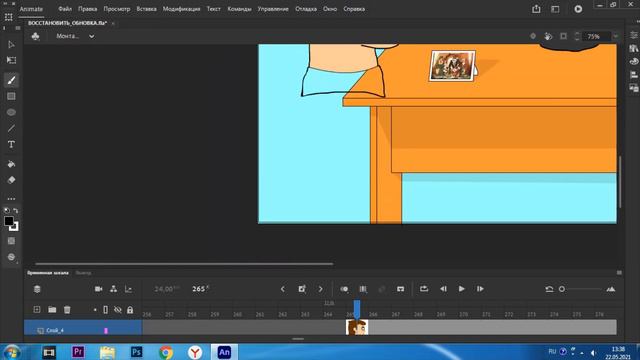Select the Brush tool

(x=11, y=80)
